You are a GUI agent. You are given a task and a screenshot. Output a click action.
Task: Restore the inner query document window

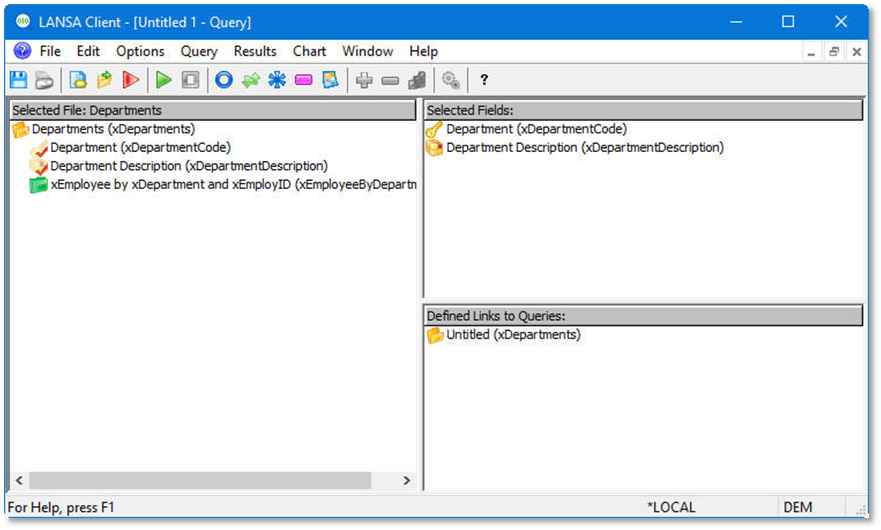point(834,52)
